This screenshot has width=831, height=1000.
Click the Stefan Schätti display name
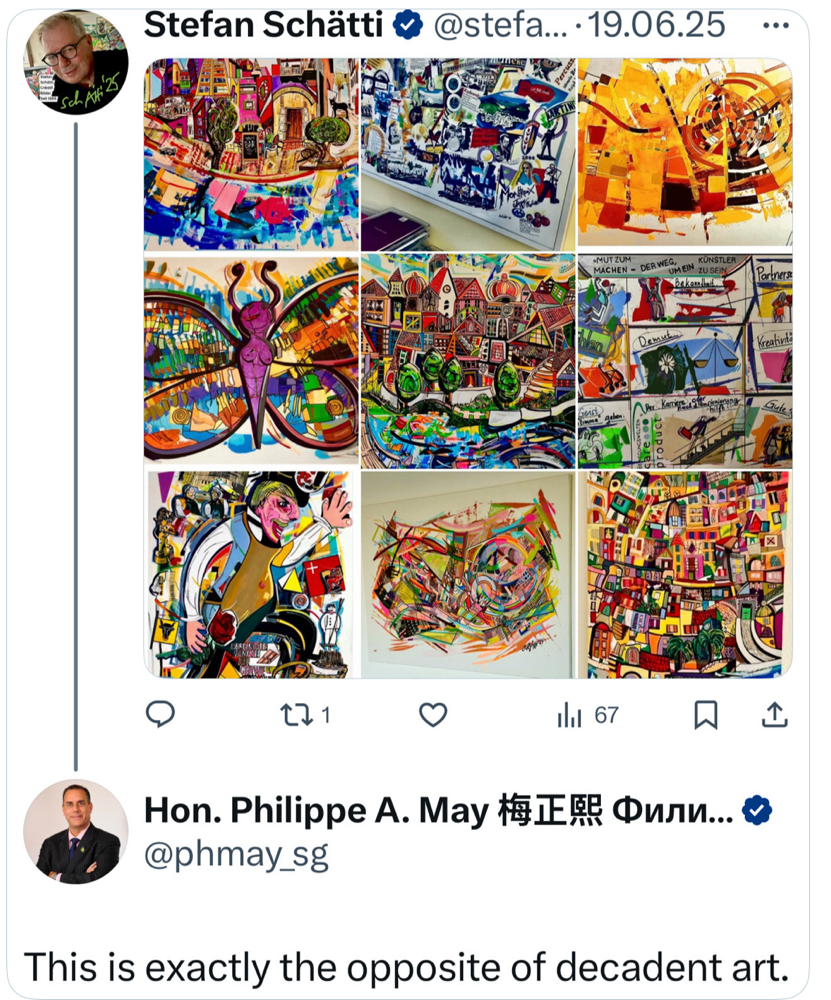click(263, 24)
